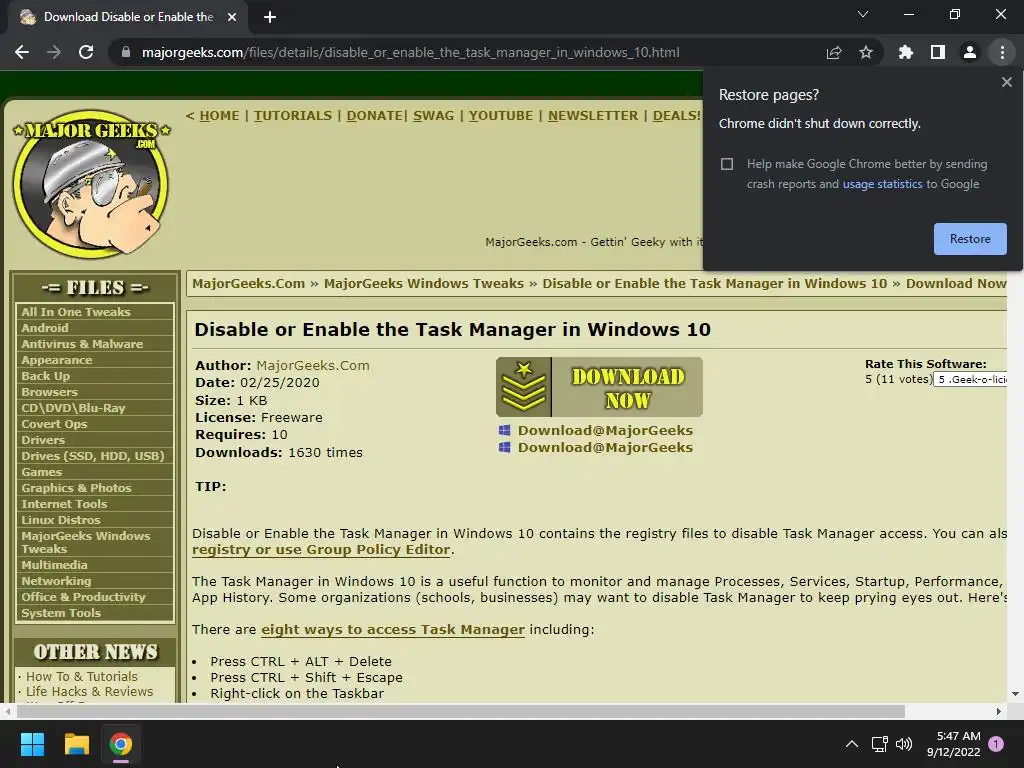Screen dimensions: 1024x768
Task: Click the second Windows flag download icon
Action: (x=504, y=447)
